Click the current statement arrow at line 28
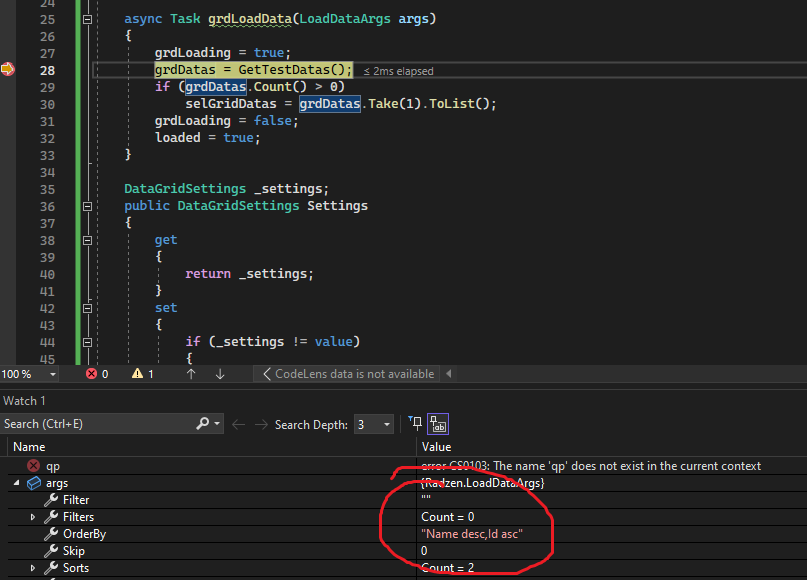The width and height of the screenshot is (807, 580). point(8,69)
